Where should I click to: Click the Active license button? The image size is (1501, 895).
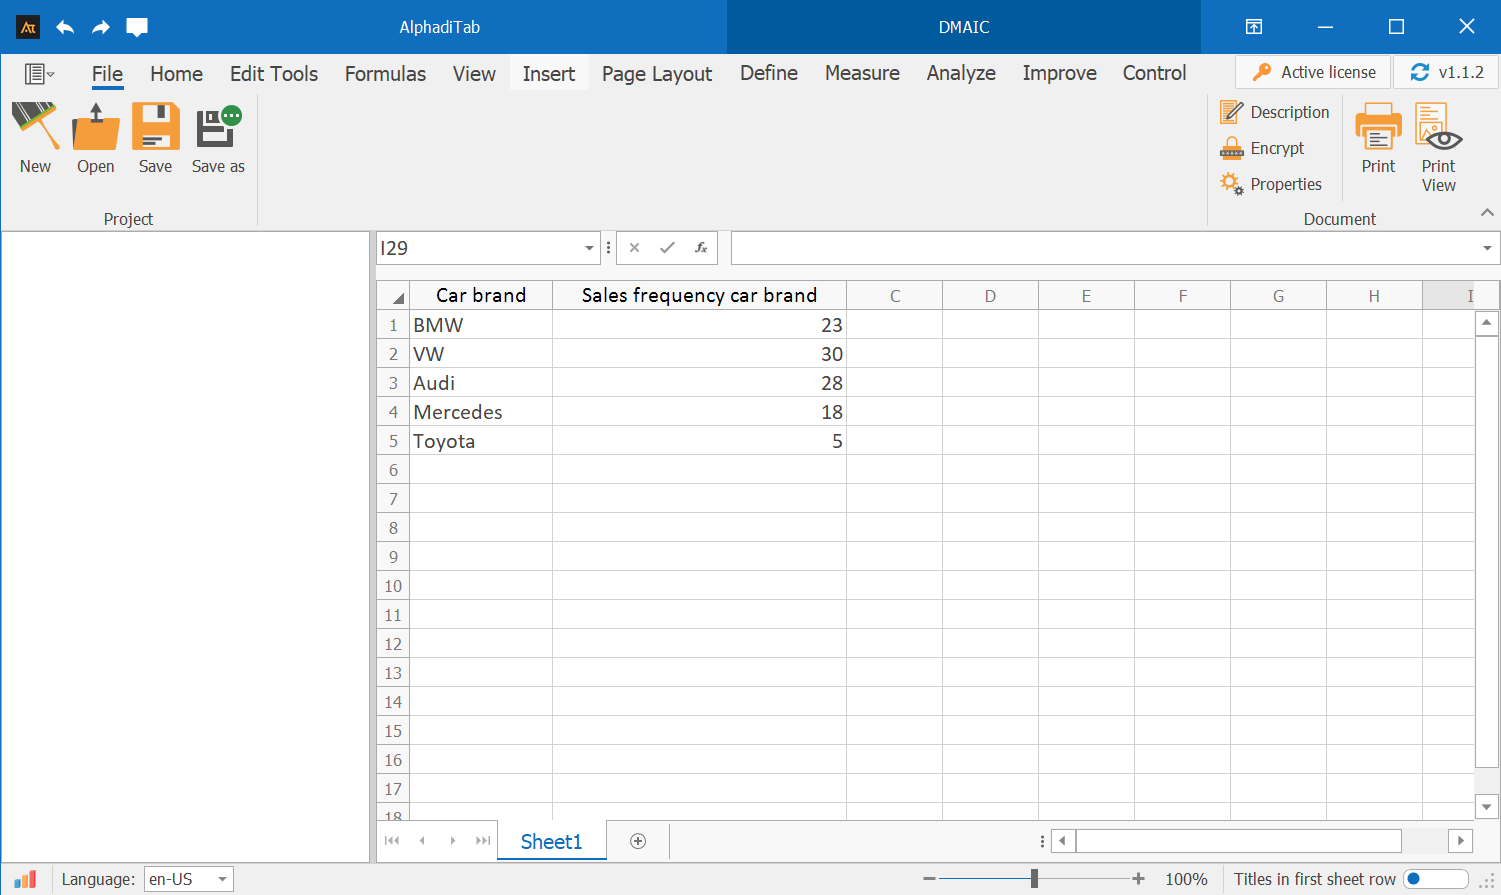[1313, 72]
